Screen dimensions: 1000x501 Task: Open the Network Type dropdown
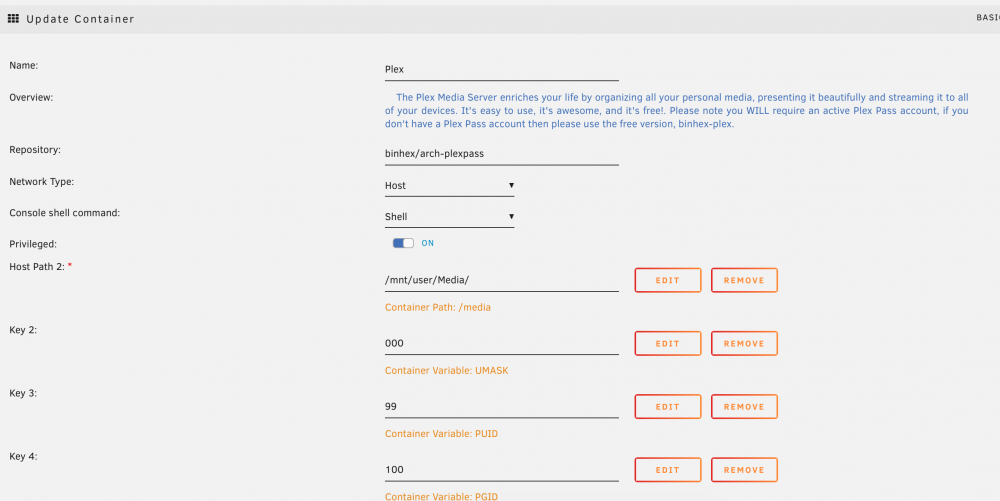[450, 185]
